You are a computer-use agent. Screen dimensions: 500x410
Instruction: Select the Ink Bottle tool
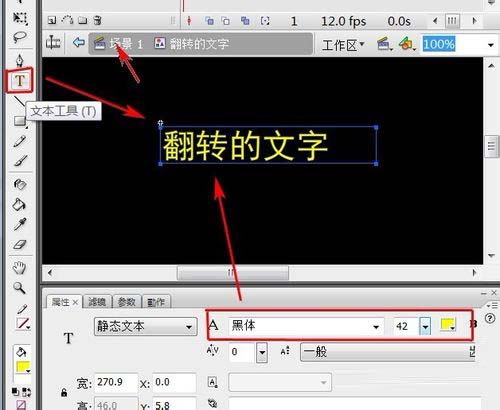[20, 184]
